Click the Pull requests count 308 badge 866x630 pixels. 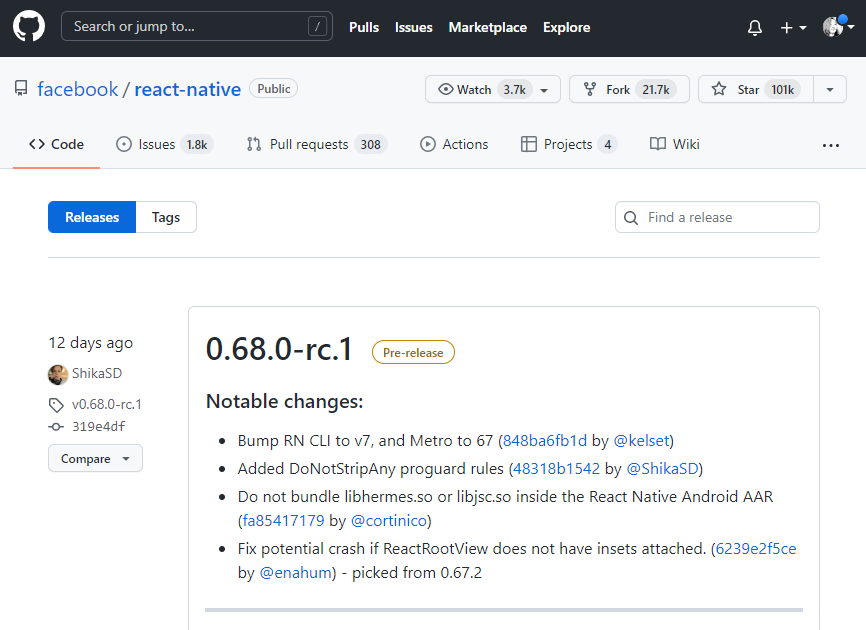pyautogui.click(x=371, y=145)
